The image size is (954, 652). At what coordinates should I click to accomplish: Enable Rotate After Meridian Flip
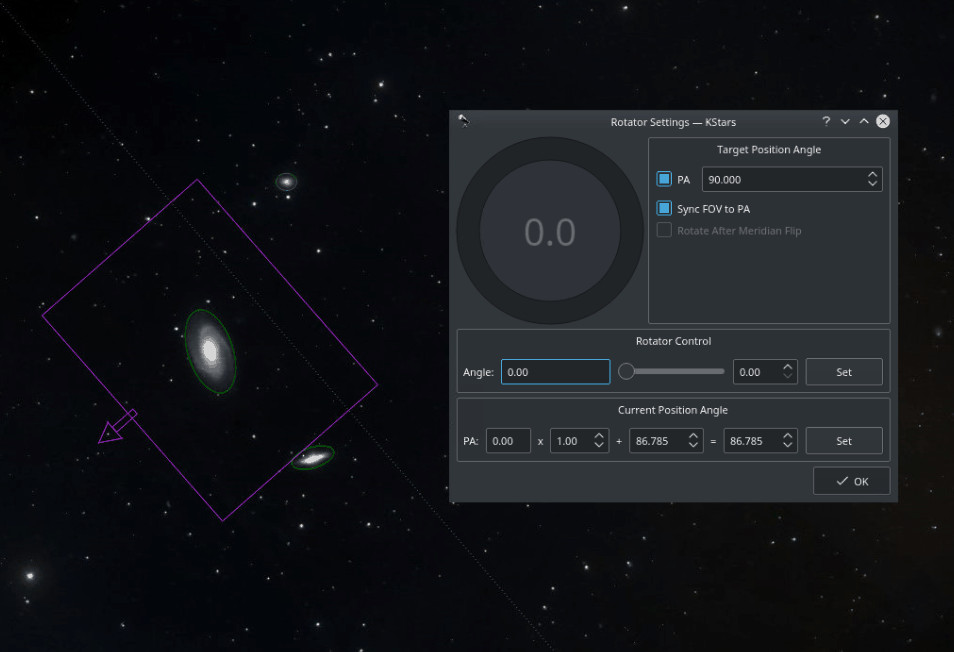pyautogui.click(x=664, y=230)
